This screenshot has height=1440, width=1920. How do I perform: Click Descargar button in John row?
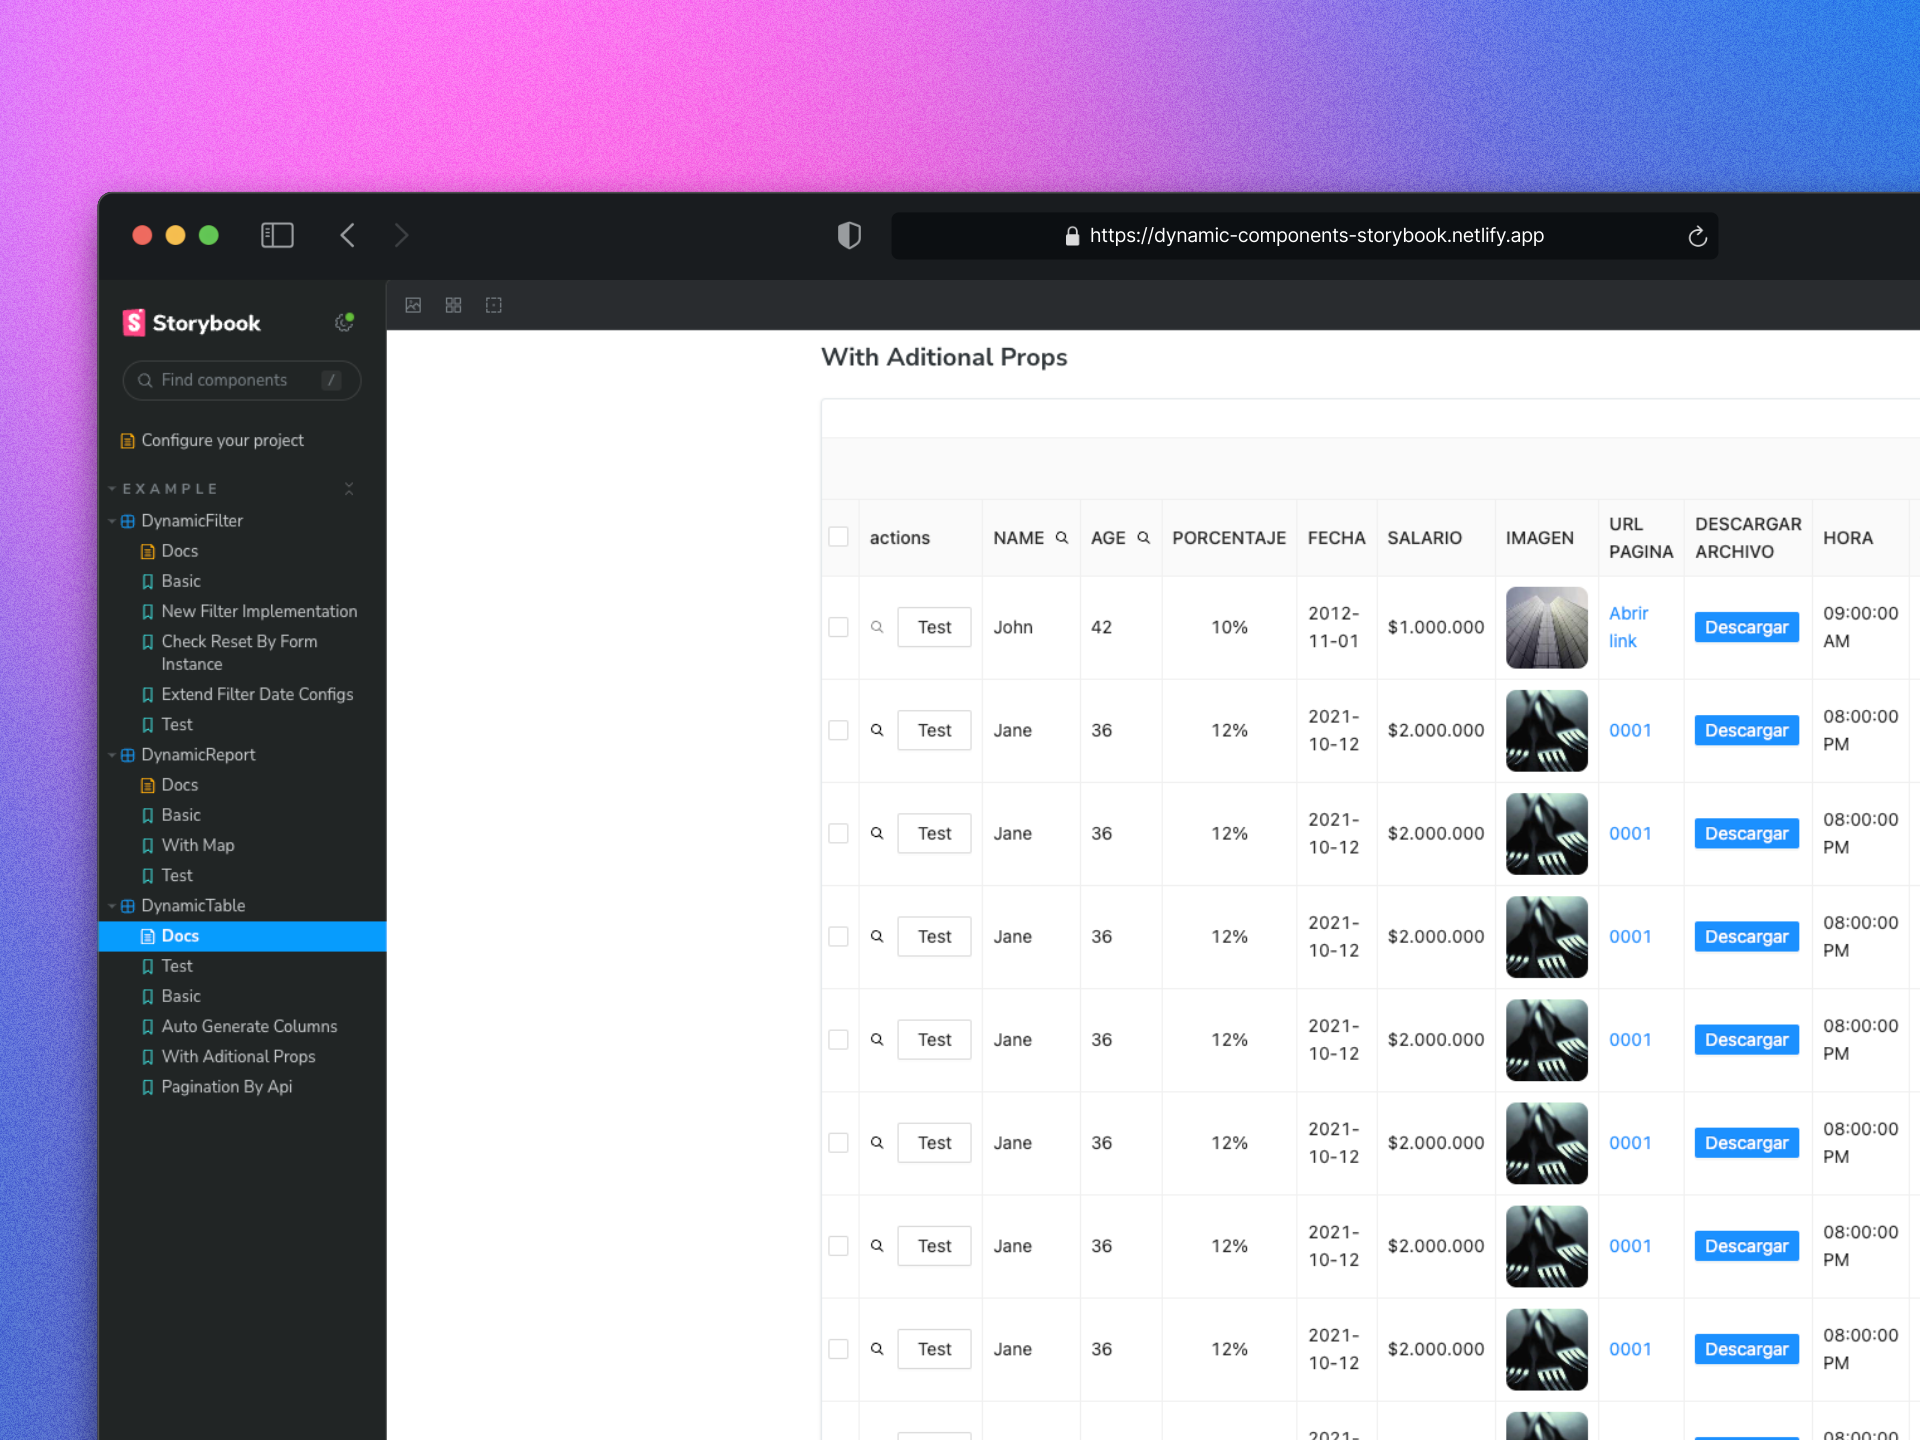point(1746,627)
